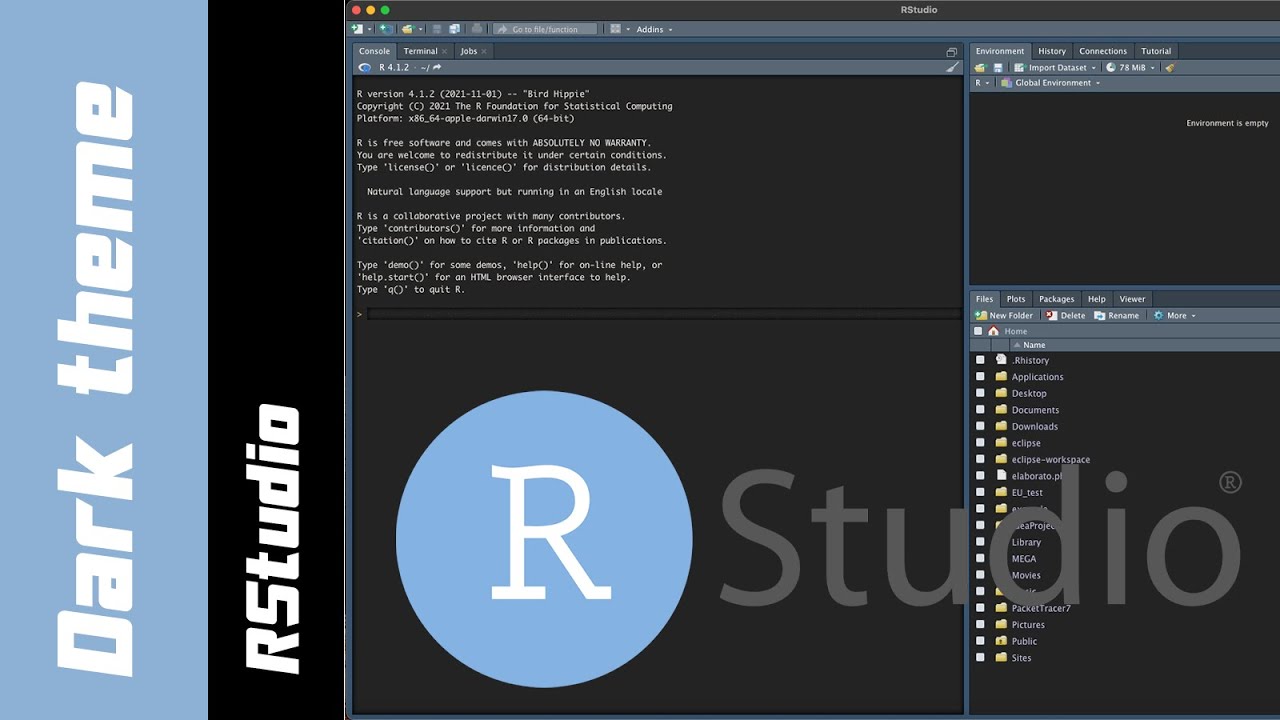Clear the console with the broom icon
This screenshot has height=720, width=1280.
[952, 67]
